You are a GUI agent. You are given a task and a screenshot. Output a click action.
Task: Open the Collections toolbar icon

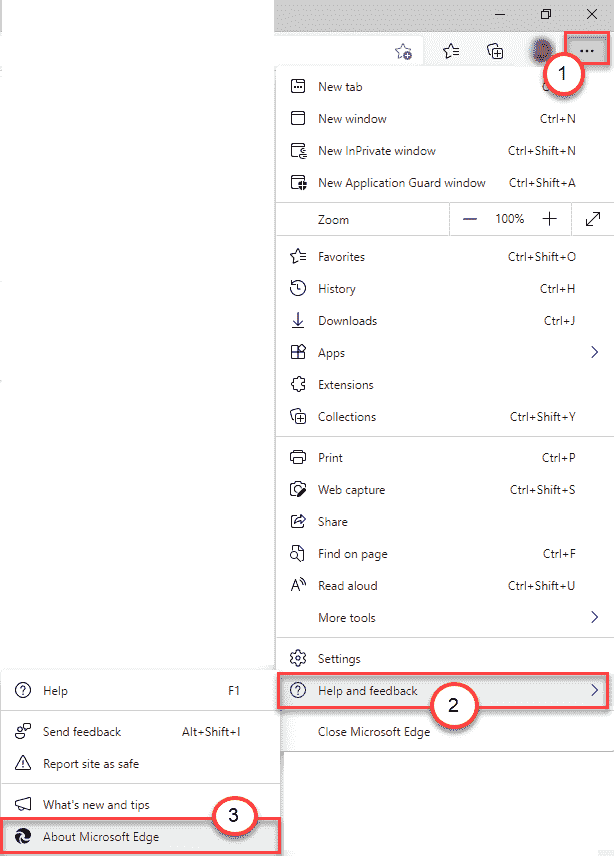[x=494, y=51]
